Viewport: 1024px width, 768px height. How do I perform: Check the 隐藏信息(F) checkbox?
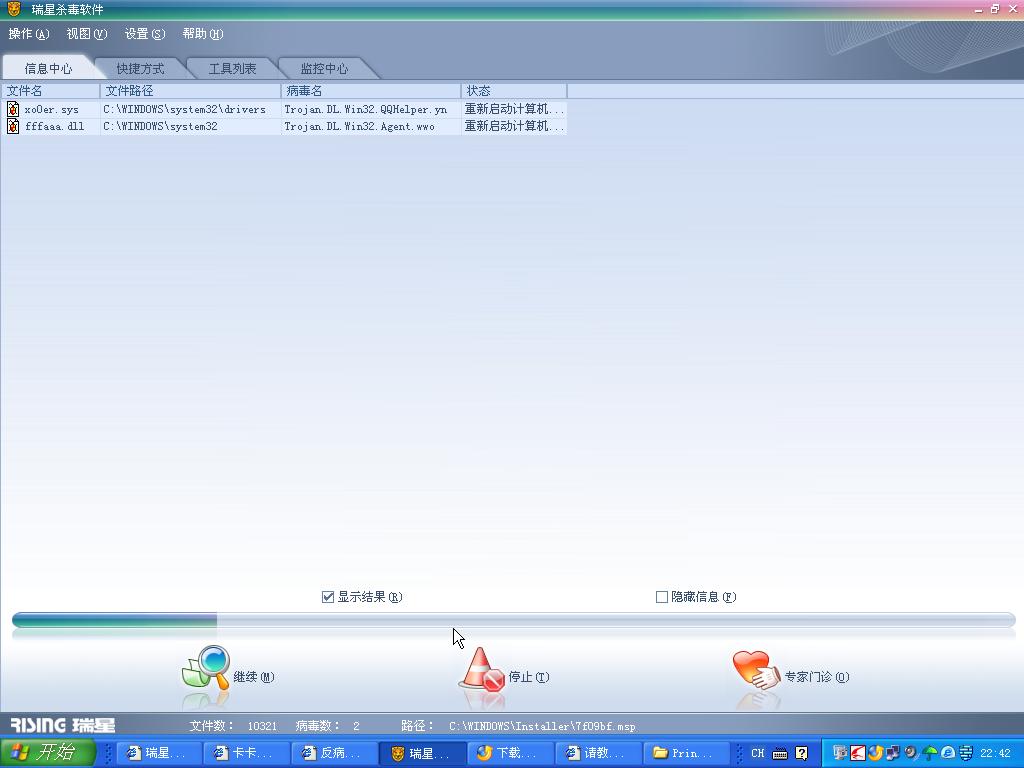[x=662, y=597]
